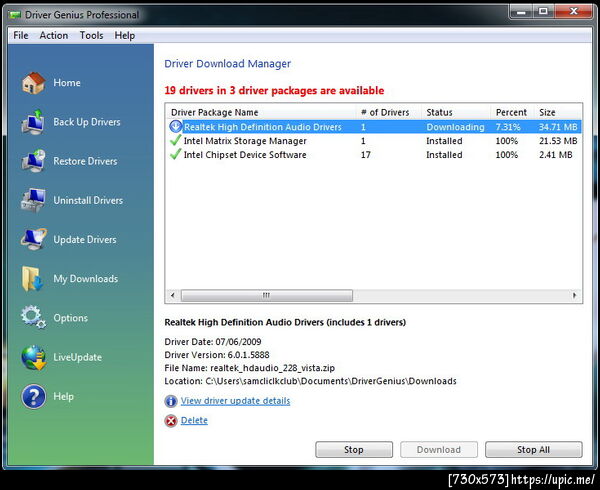Open View driver update details link
The image size is (600, 490).
235,401
